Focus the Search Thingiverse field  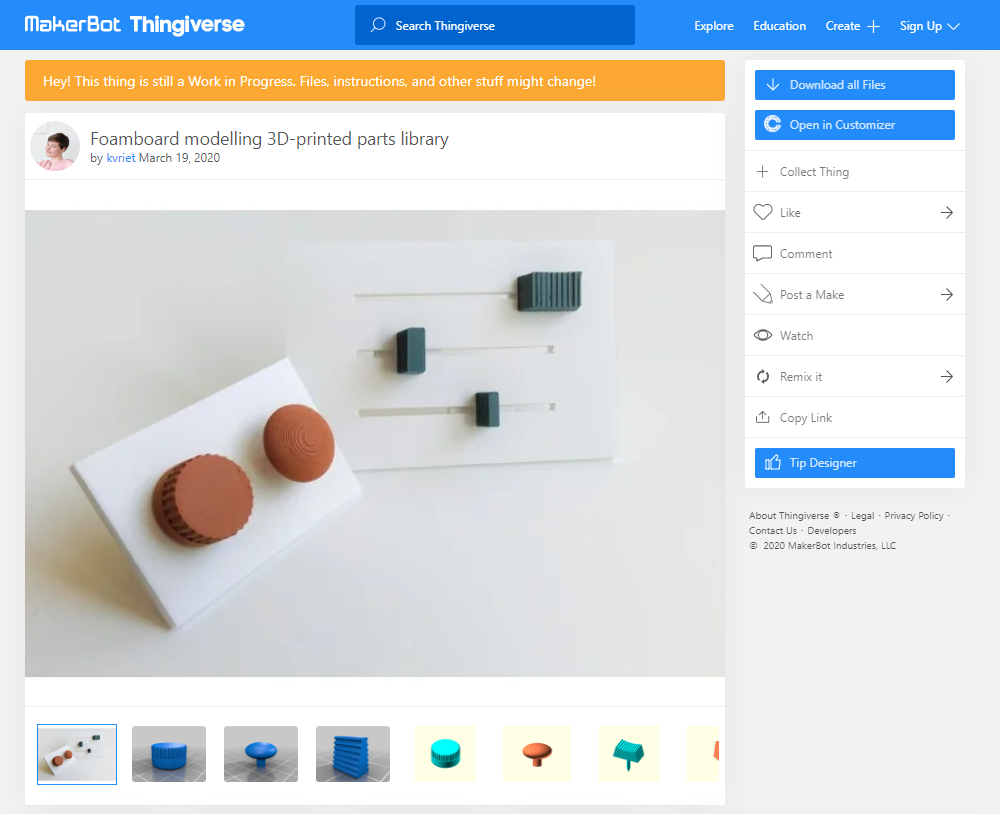coord(495,25)
